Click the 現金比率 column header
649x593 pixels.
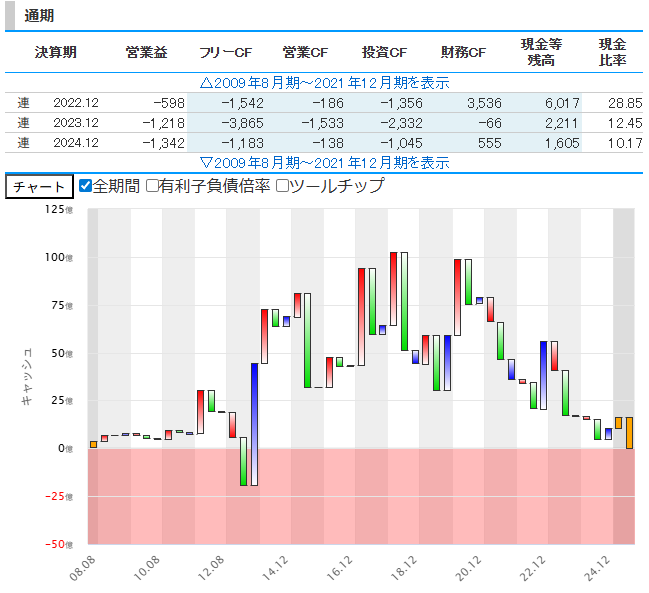[612, 53]
